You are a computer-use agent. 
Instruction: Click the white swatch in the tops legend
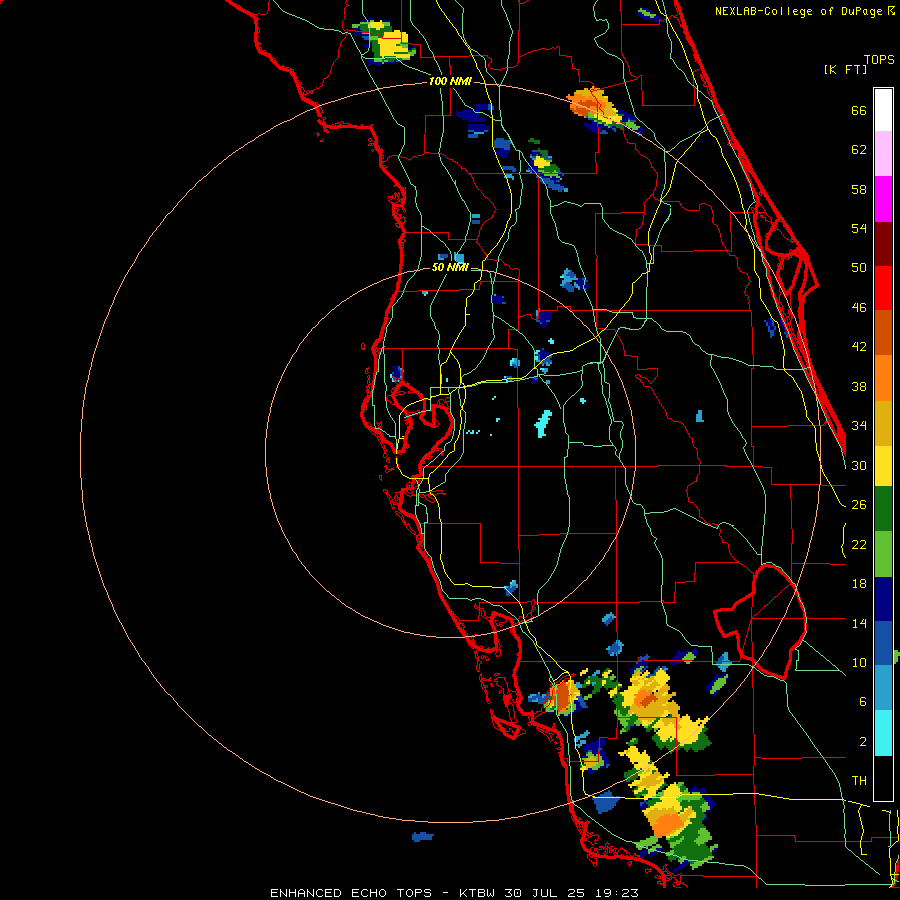pyautogui.click(x=883, y=110)
